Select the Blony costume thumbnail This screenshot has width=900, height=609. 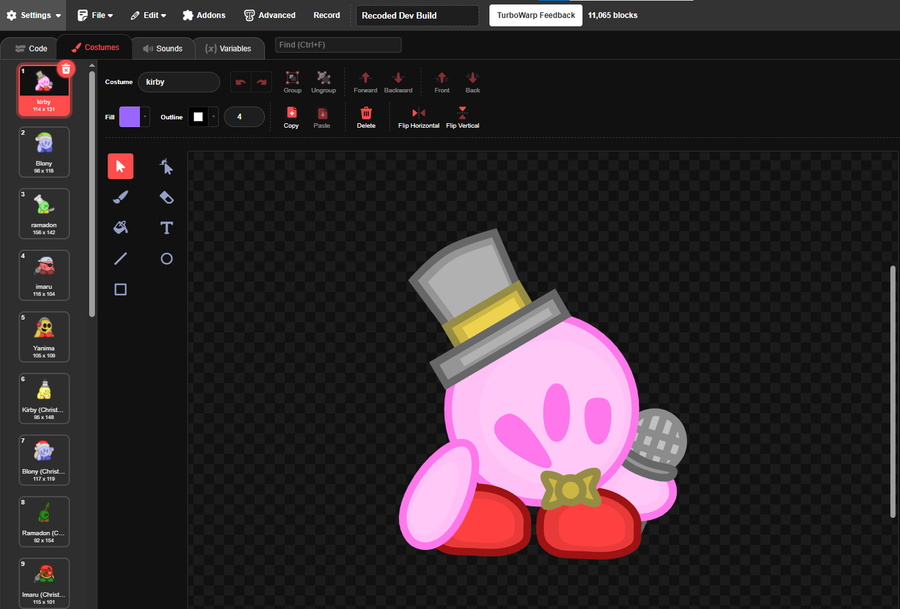click(x=44, y=152)
